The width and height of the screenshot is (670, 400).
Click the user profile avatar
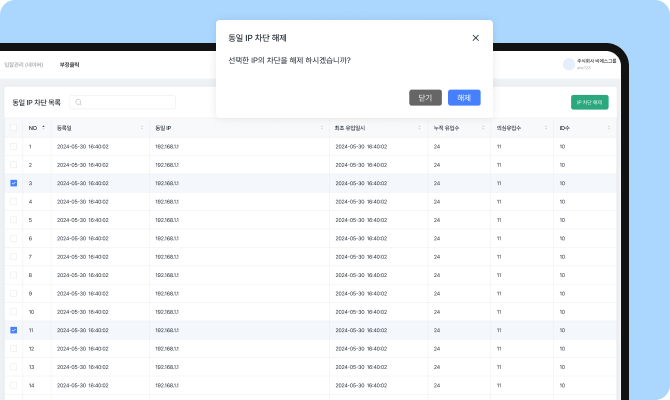pos(569,64)
